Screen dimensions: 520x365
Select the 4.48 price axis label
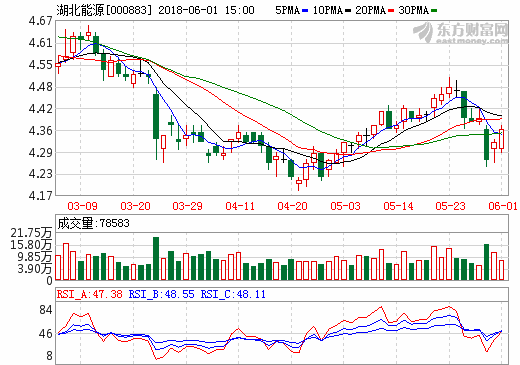pos(41,87)
